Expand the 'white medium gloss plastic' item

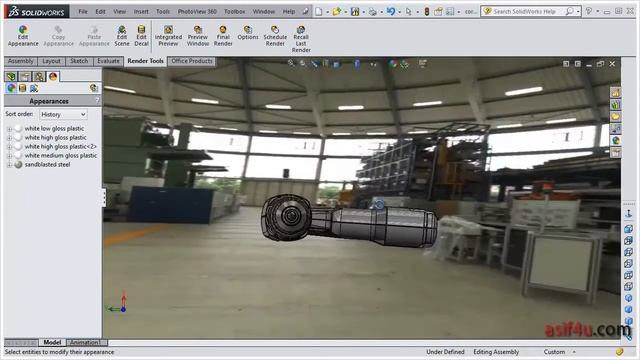pos(9,156)
